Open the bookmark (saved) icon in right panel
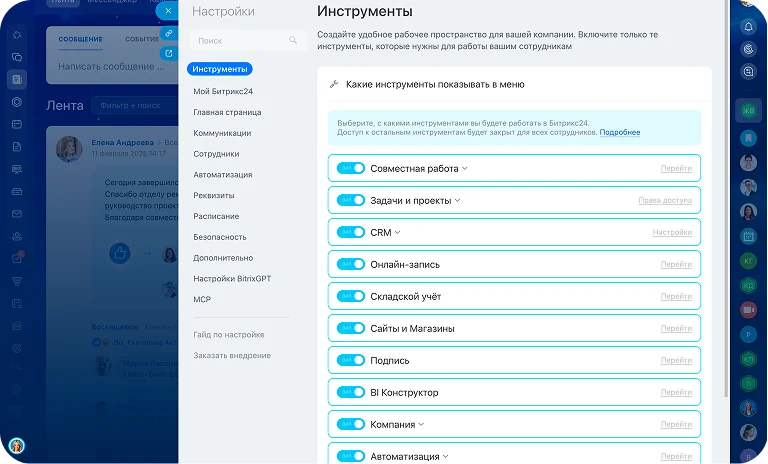Screen dimensions: 768x464 [x=748, y=138]
